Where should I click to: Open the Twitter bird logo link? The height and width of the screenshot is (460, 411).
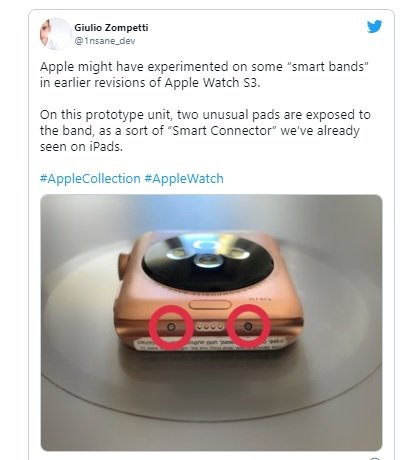point(374,27)
